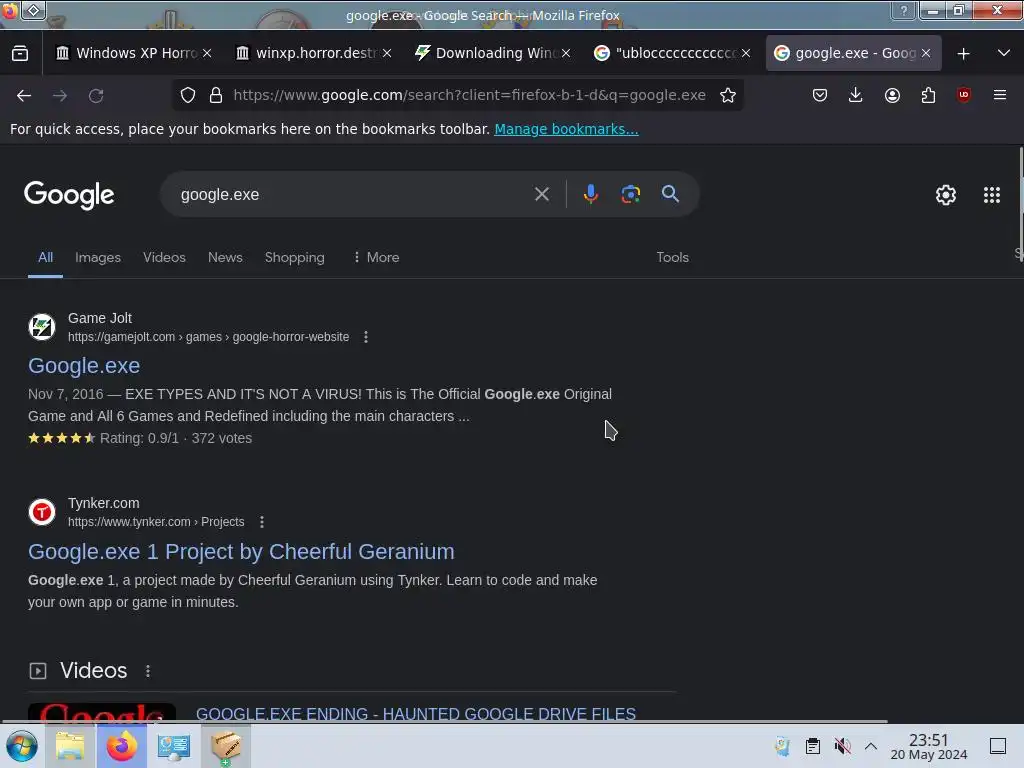Image resolution: width=1024 pixels, height=768 pixels.
Task: Open GOOGLE.EXE ENDING video link
Action: 415,714
